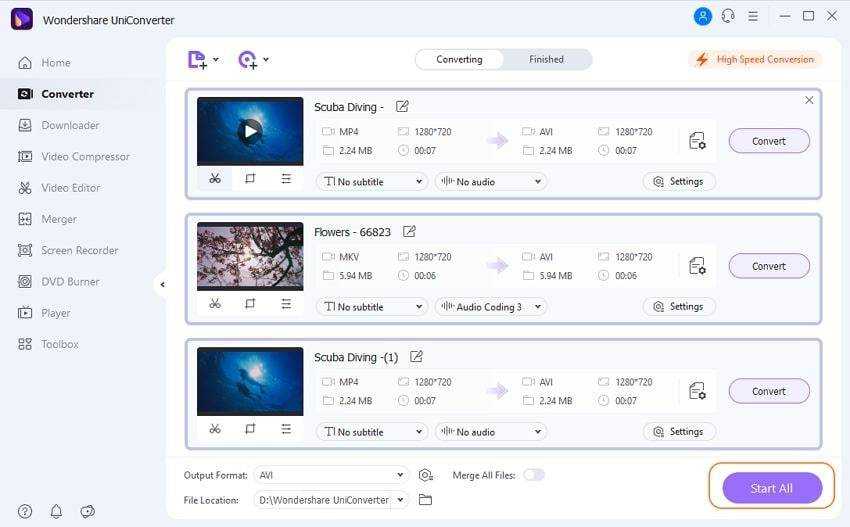The width and height of the screenshot is (850, 527).
Task: Open output file settings icon for Flowers video
Action: point(697,266)
